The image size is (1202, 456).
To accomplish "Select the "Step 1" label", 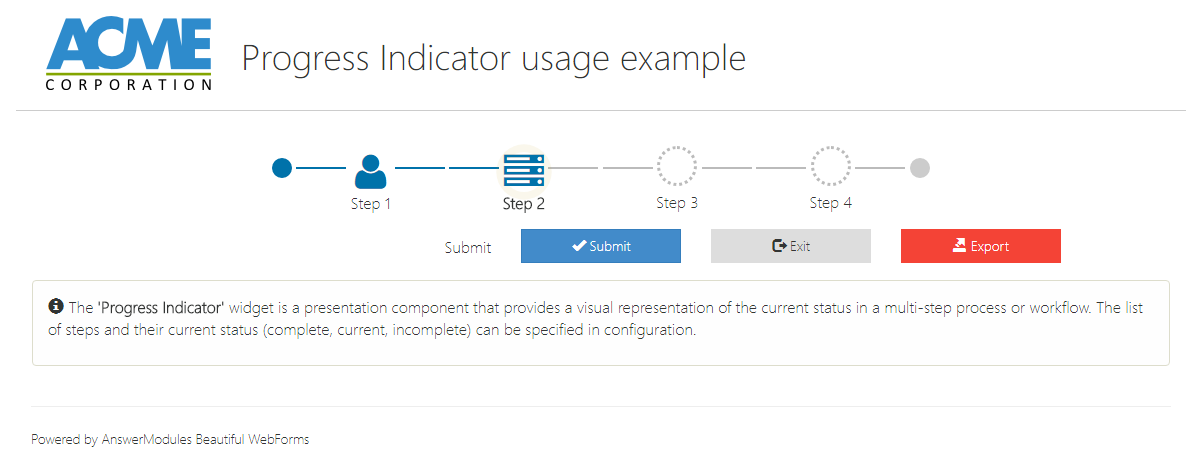I will [x=370, y=204].
